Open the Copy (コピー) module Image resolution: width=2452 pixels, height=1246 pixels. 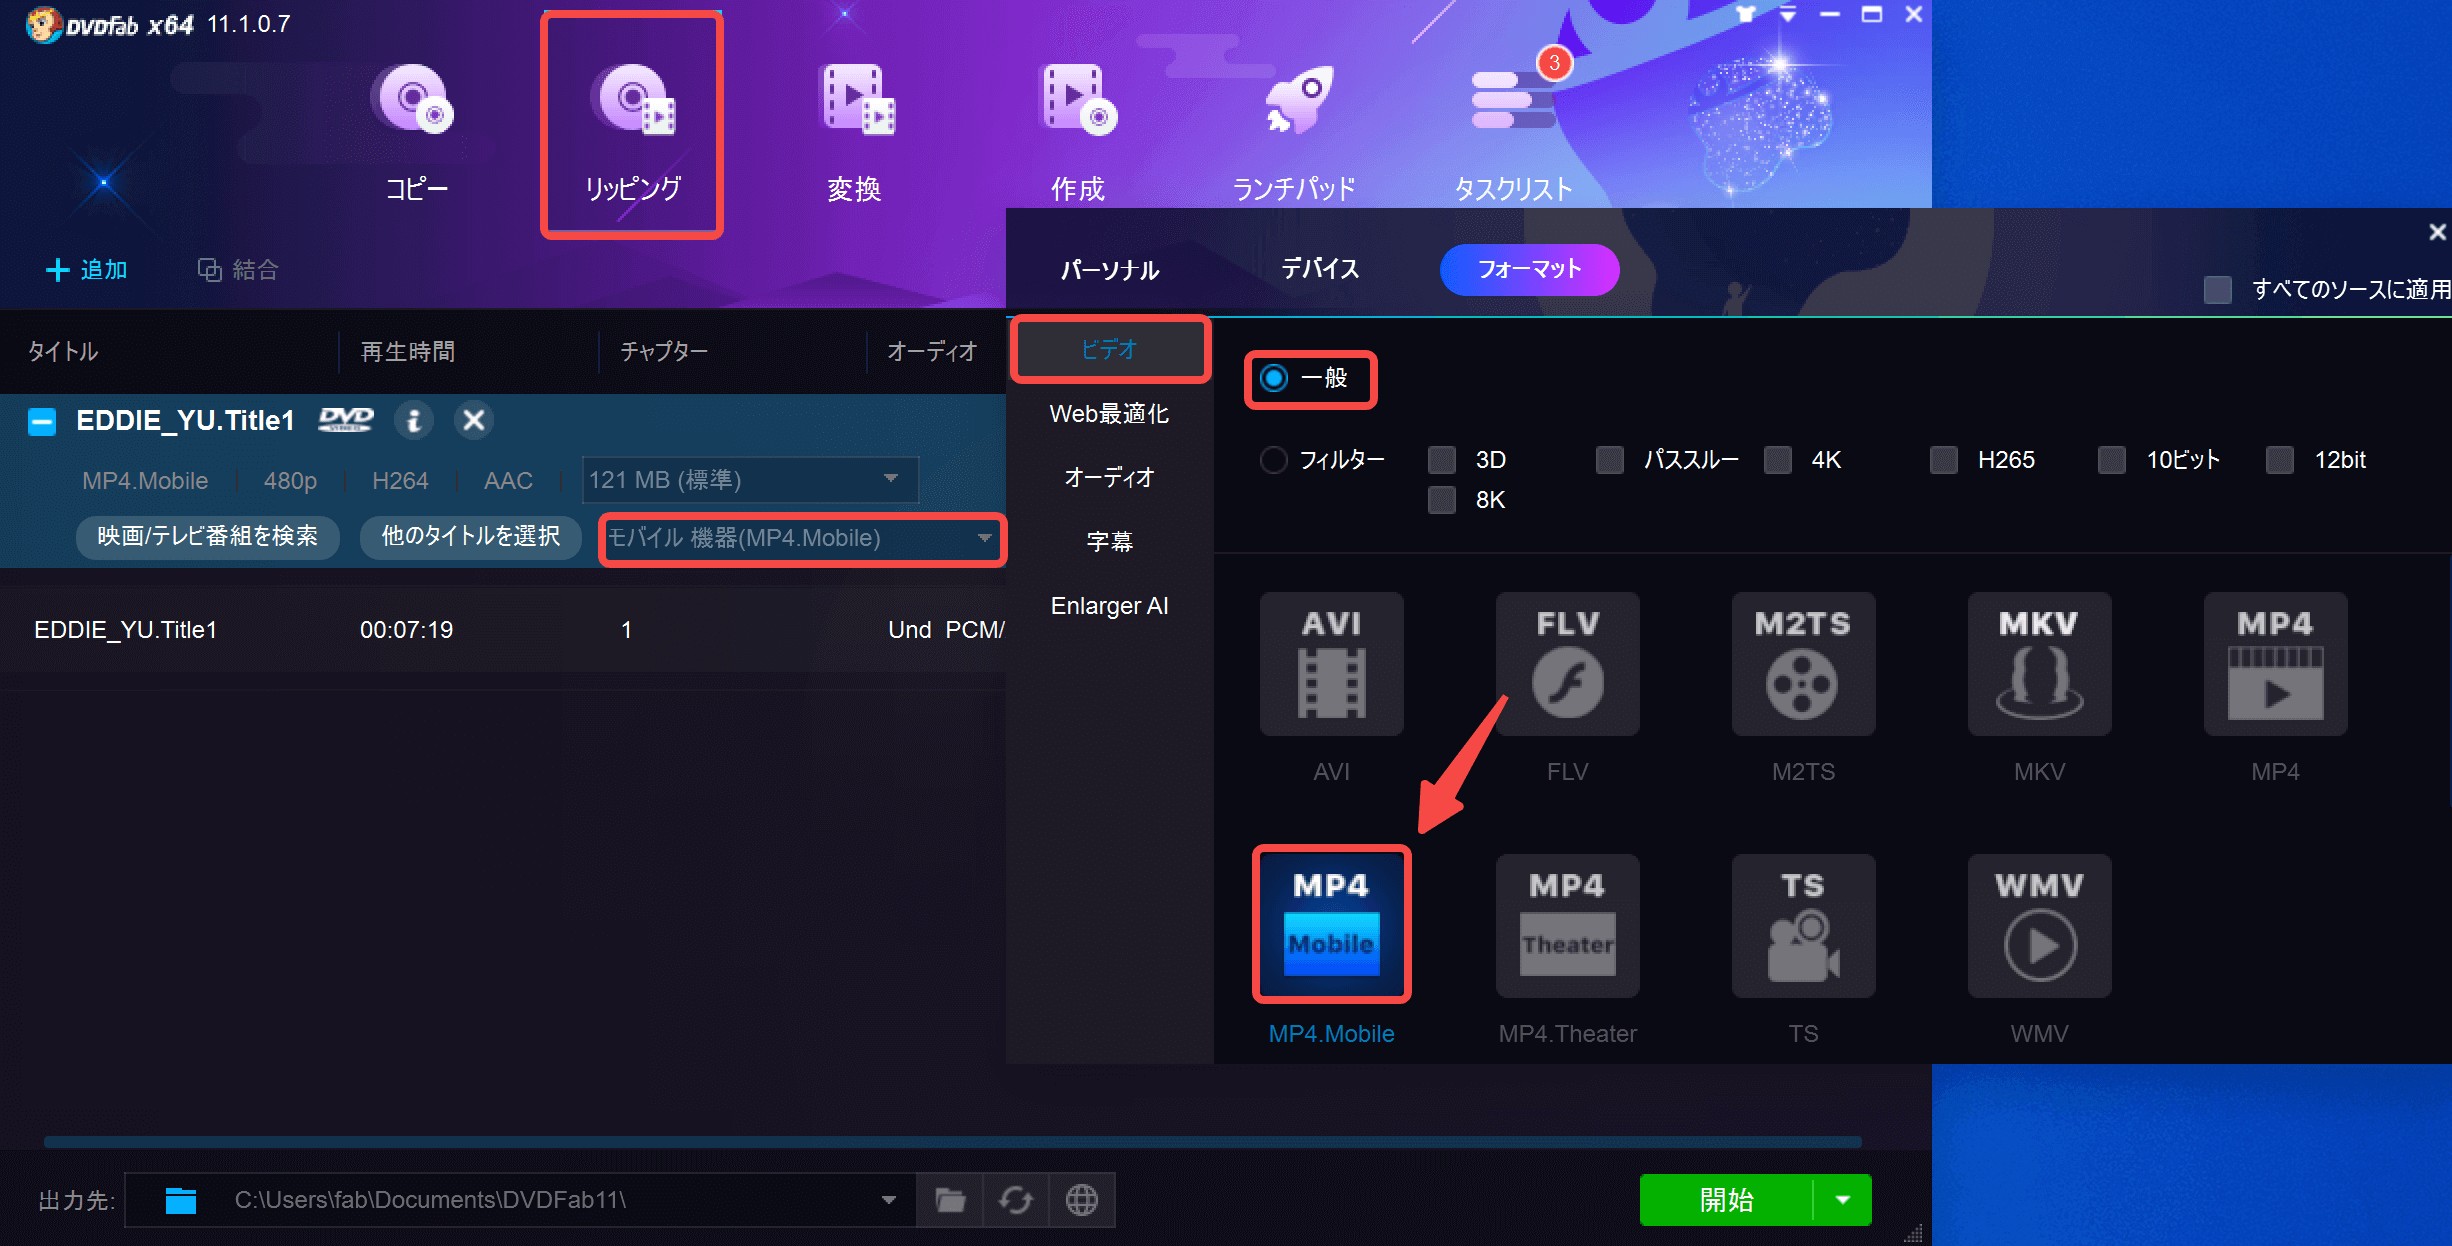[416, 130]
